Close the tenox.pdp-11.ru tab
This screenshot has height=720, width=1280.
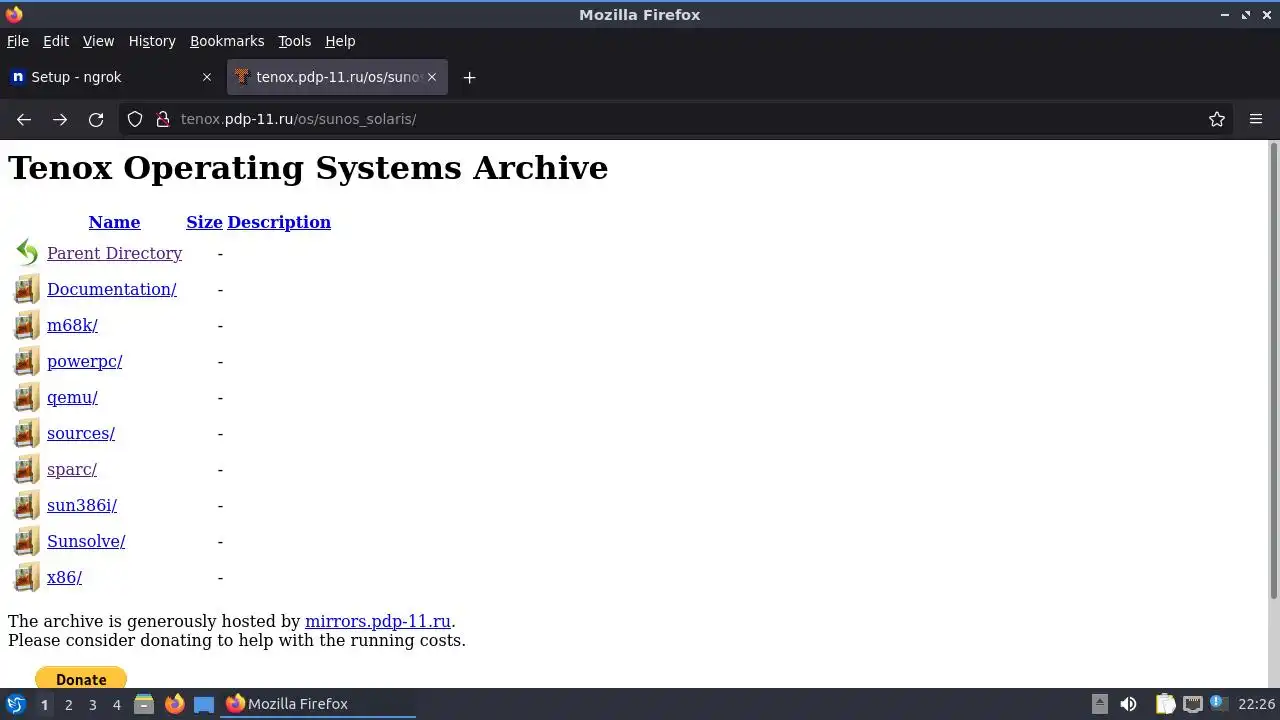point(432,77)
